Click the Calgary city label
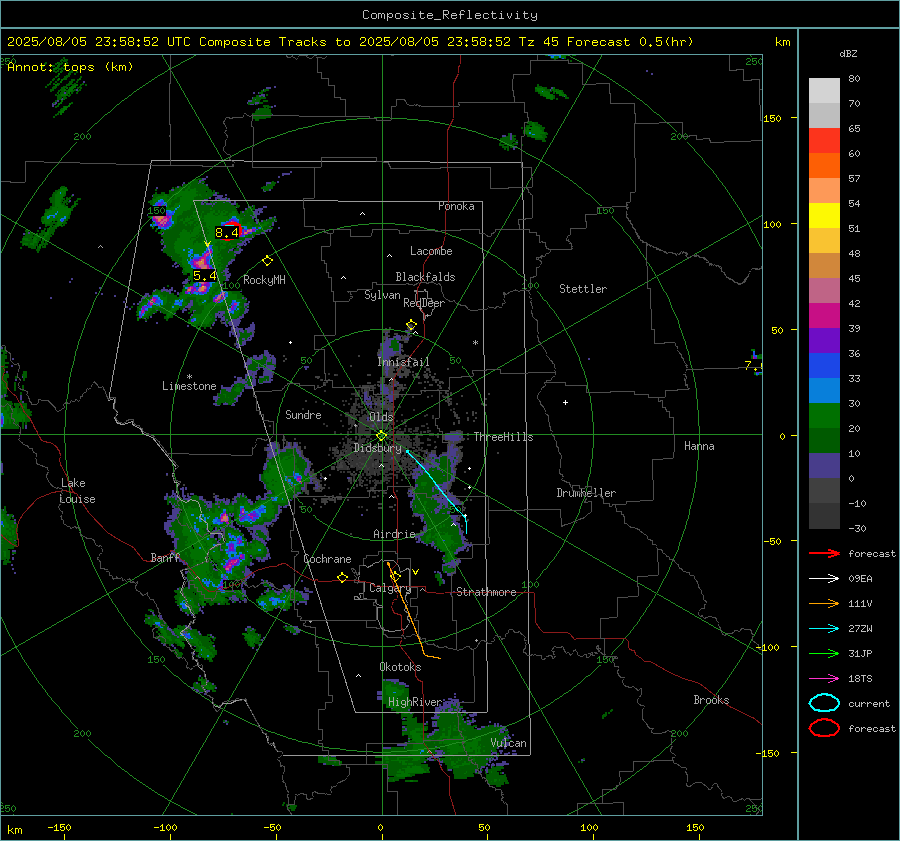 (x=390, y=588)
